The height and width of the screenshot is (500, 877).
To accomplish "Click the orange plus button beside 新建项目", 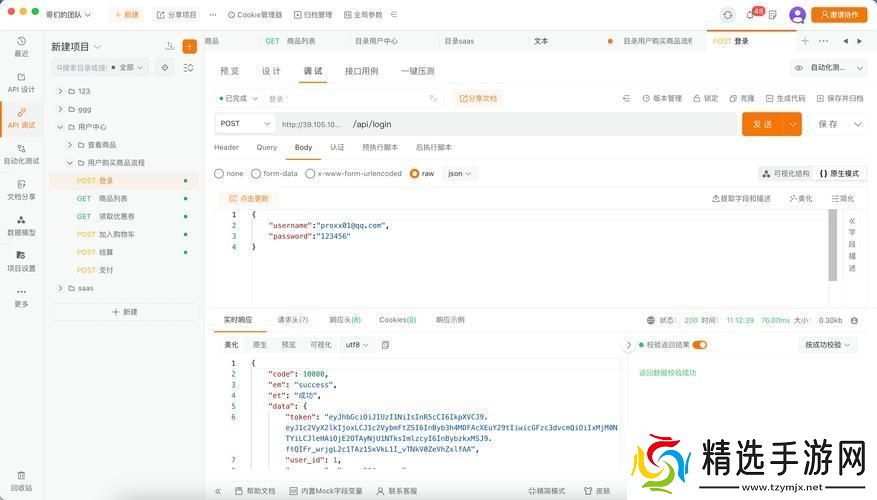I will click(190, 46).
